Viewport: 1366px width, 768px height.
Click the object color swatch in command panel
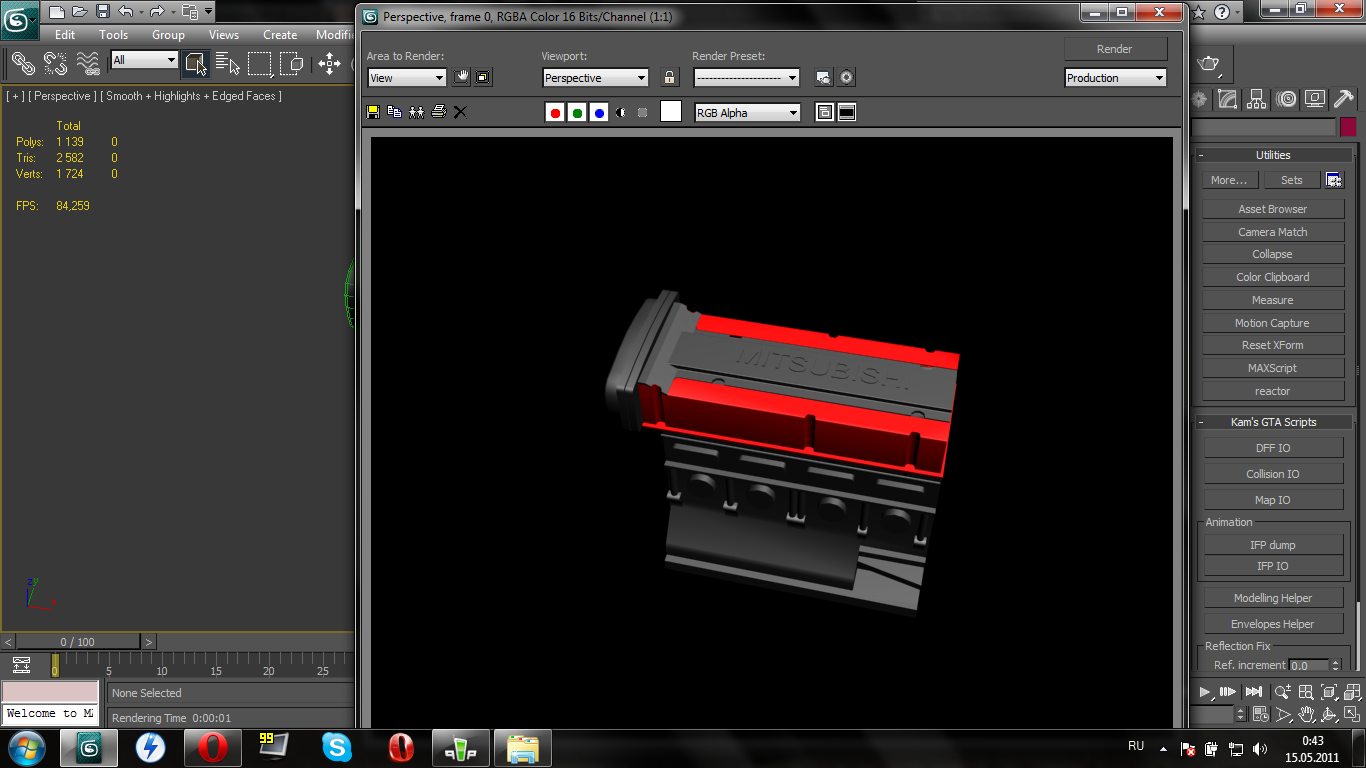[1348, 127]
